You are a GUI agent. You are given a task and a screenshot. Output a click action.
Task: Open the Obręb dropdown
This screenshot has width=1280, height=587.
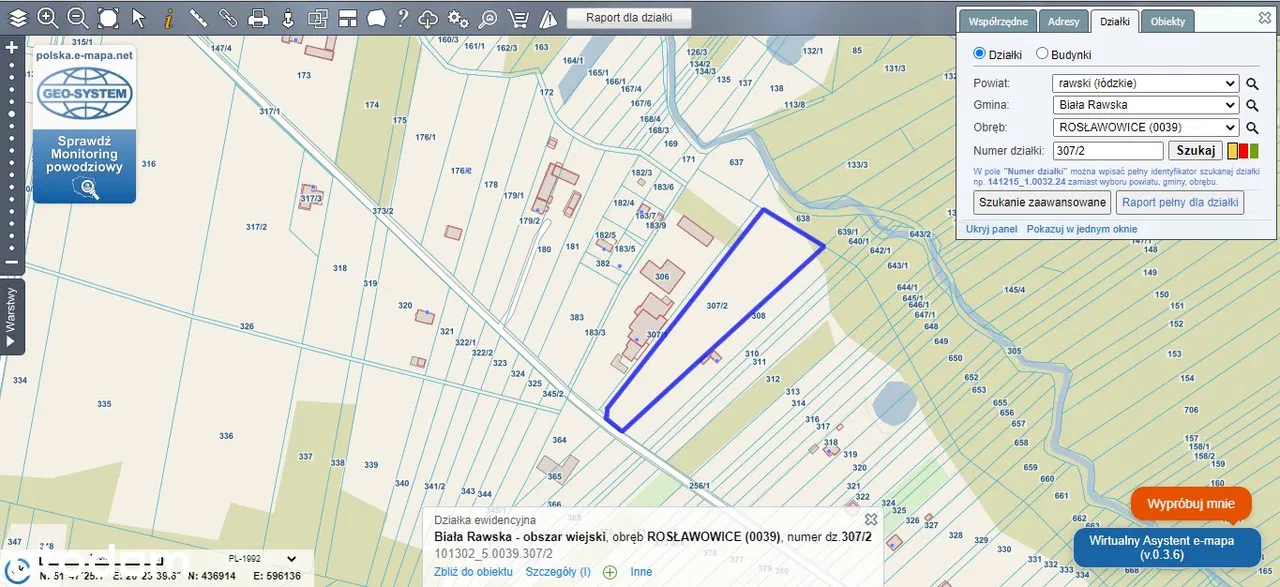(1145, 128)
